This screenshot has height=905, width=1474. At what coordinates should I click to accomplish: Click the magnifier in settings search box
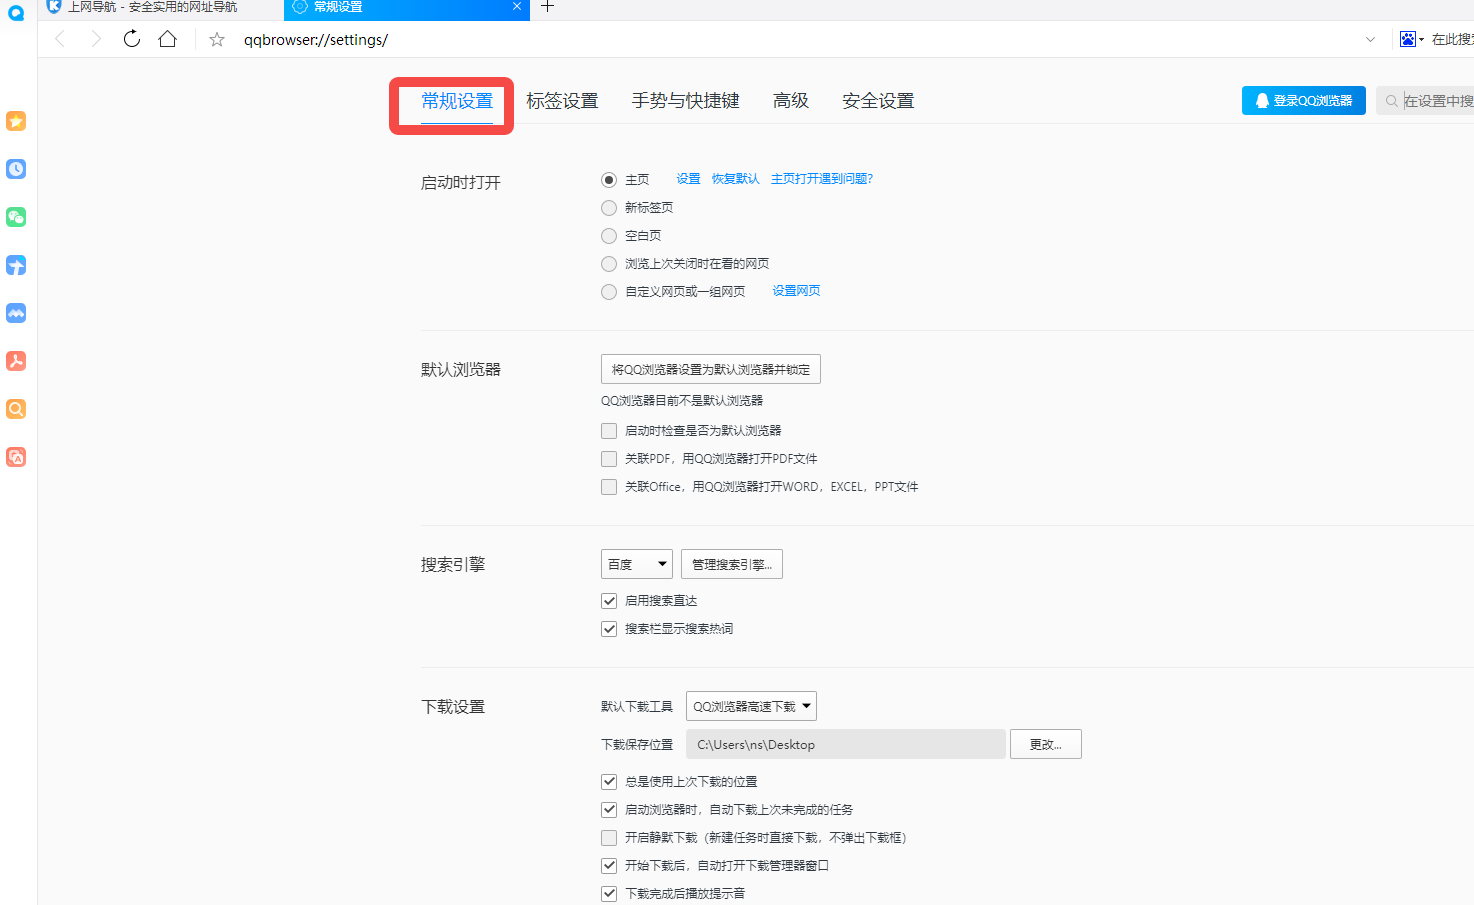click(x=1391, y=101)
